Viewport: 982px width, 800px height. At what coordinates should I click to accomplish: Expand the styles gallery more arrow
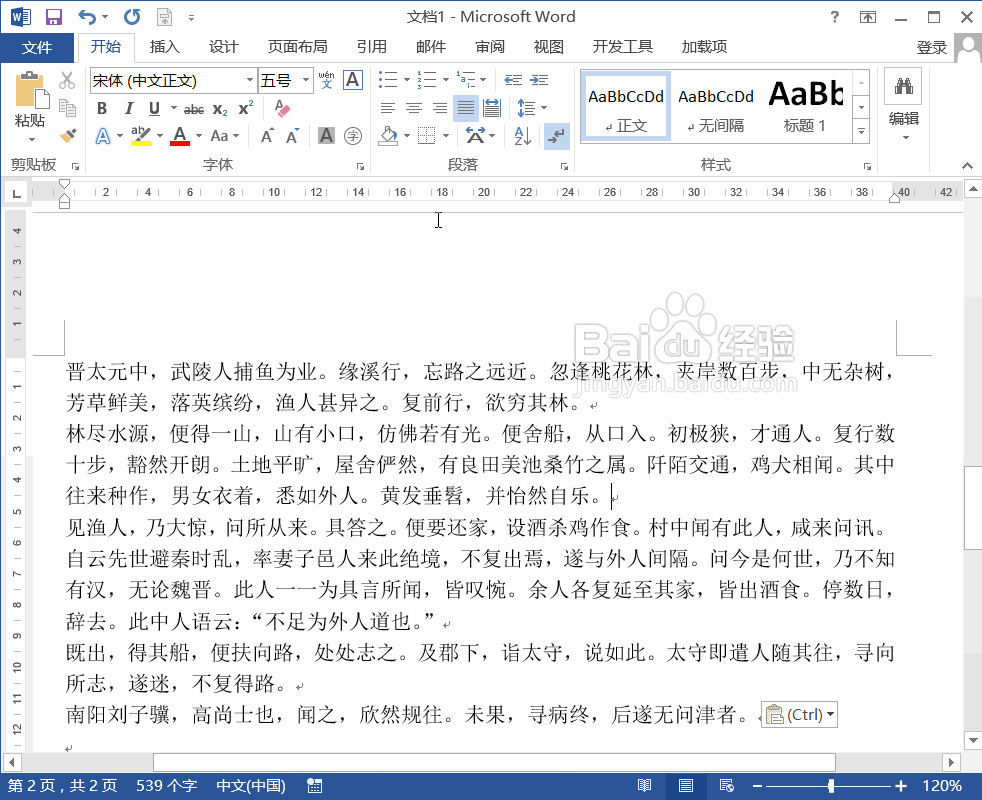tap(862, 132)
